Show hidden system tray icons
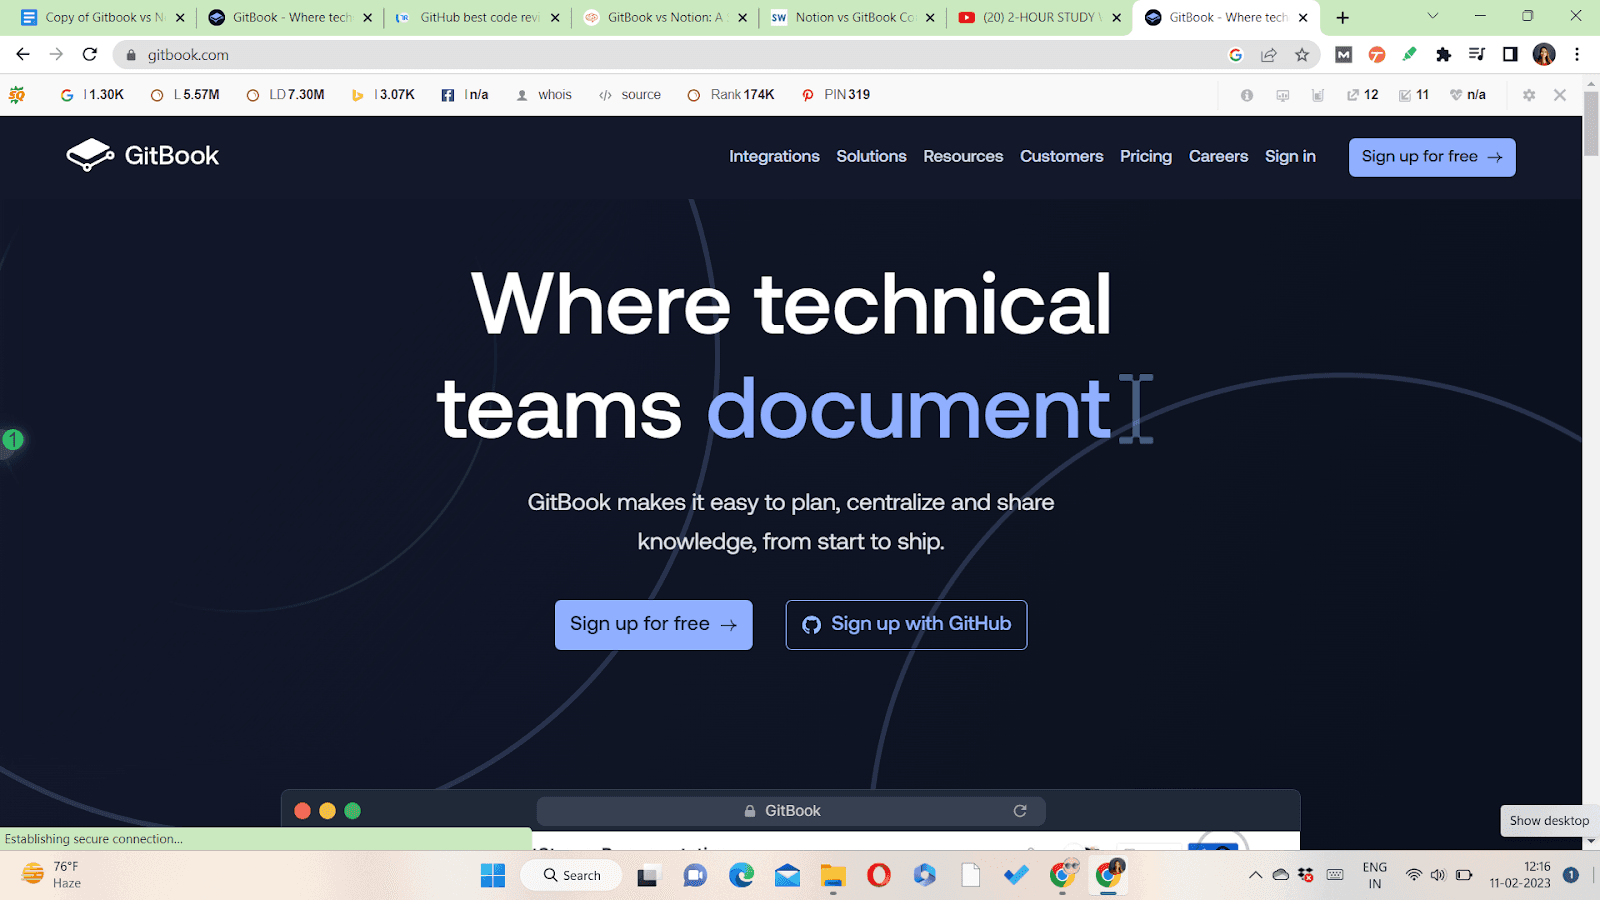 point(1255,876)
